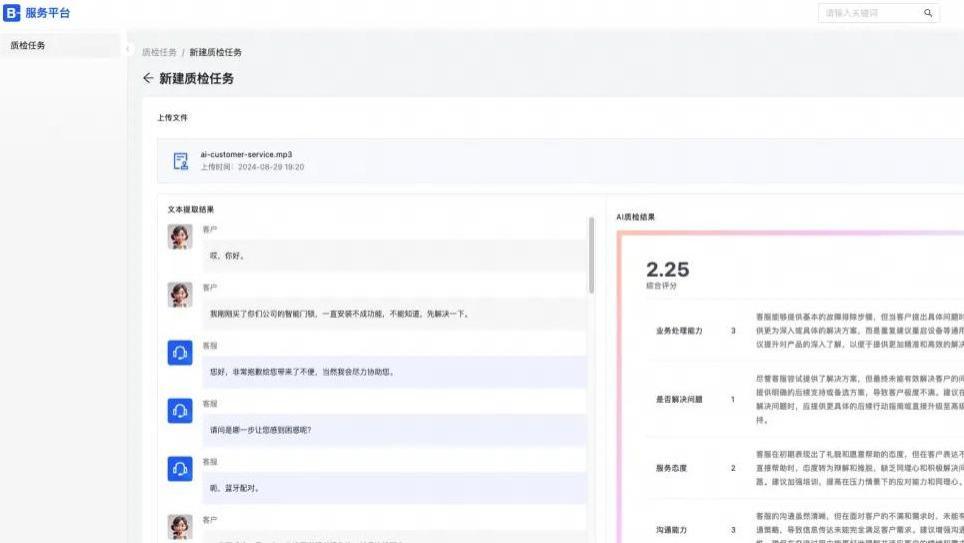Click the 2.25 overall score value

pyautogui.click(x=668, y=269)
